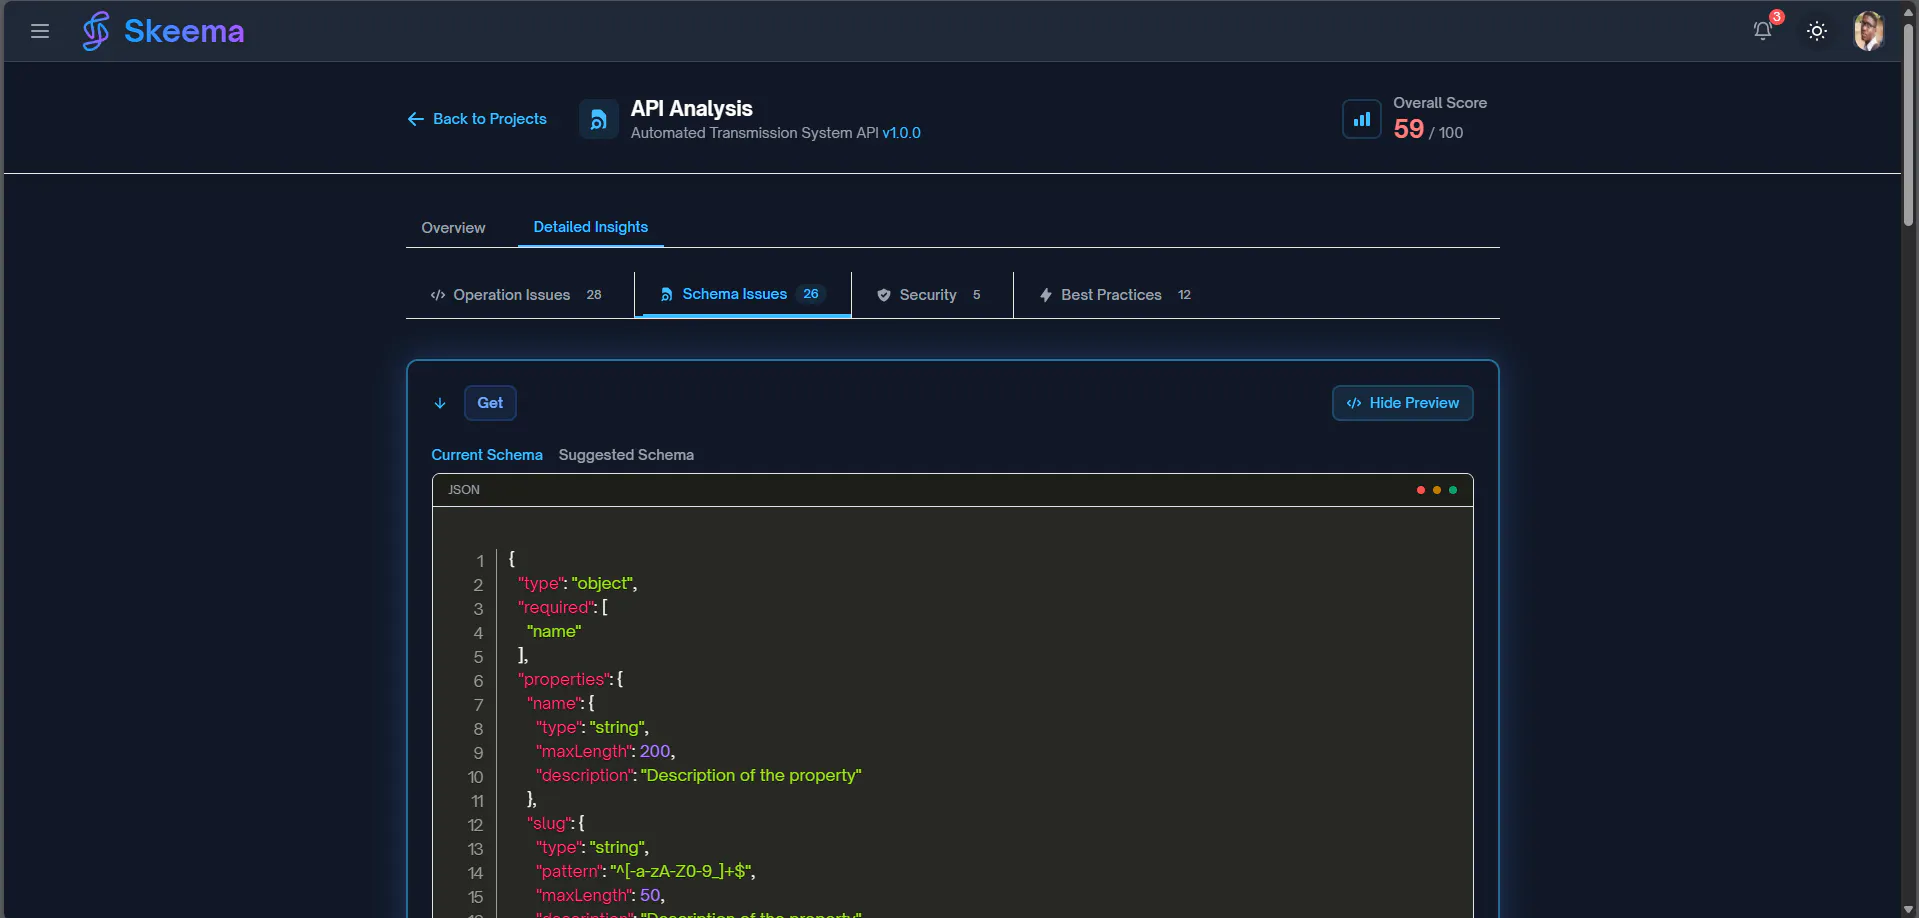The height and width of the screenshot is (918, 1919).
Task: Click the Skeema brand name
Action: click(x=184, y=31)
